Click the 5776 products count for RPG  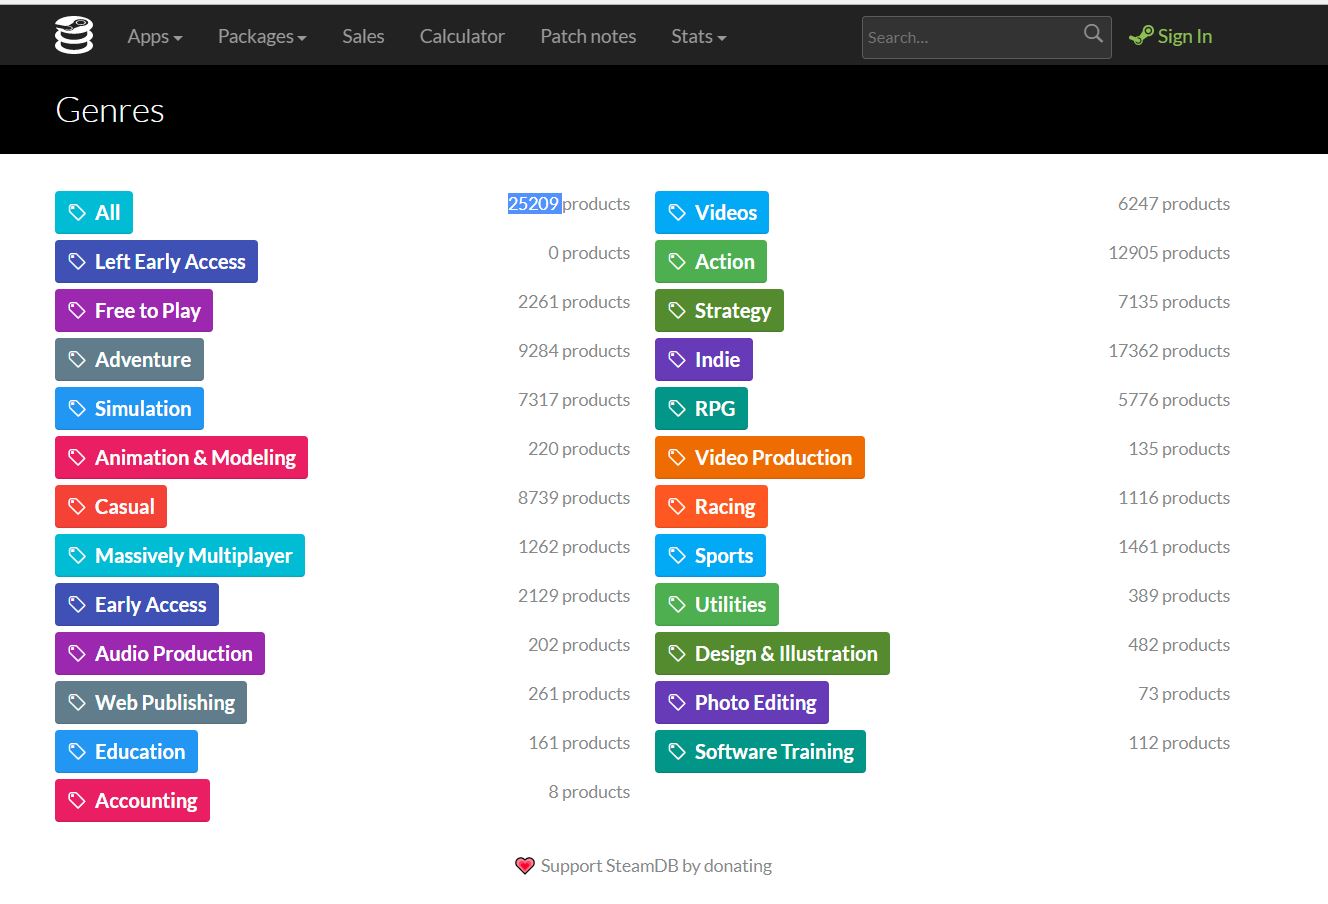click(1174, 399)
